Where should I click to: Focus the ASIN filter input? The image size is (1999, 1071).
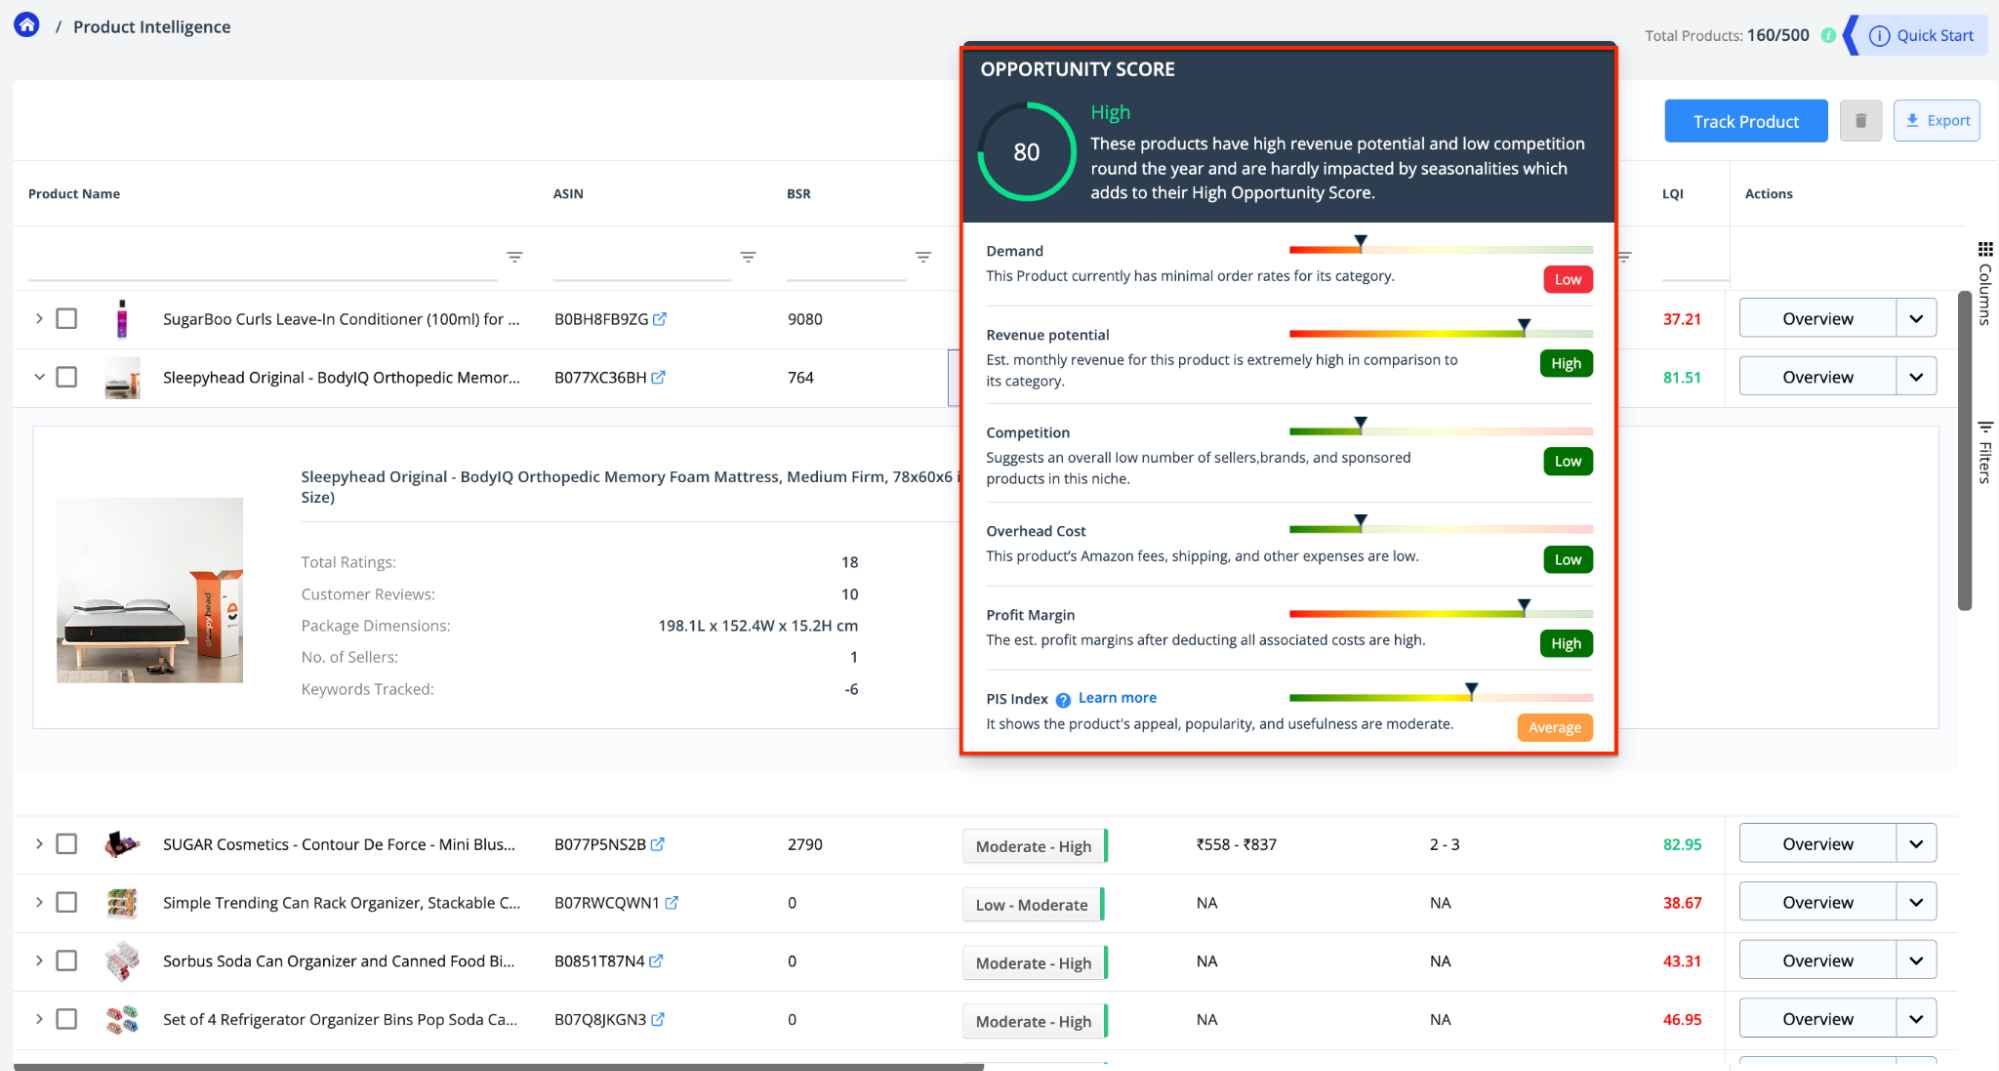[642, 258]
